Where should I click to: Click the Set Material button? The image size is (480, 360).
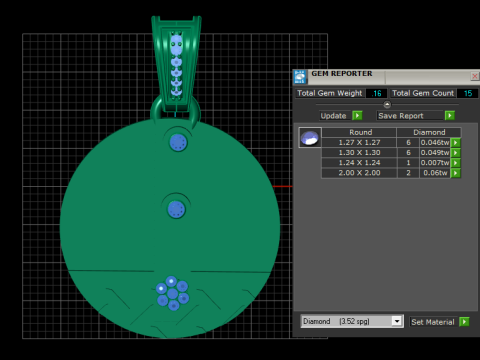click(433, 322)
